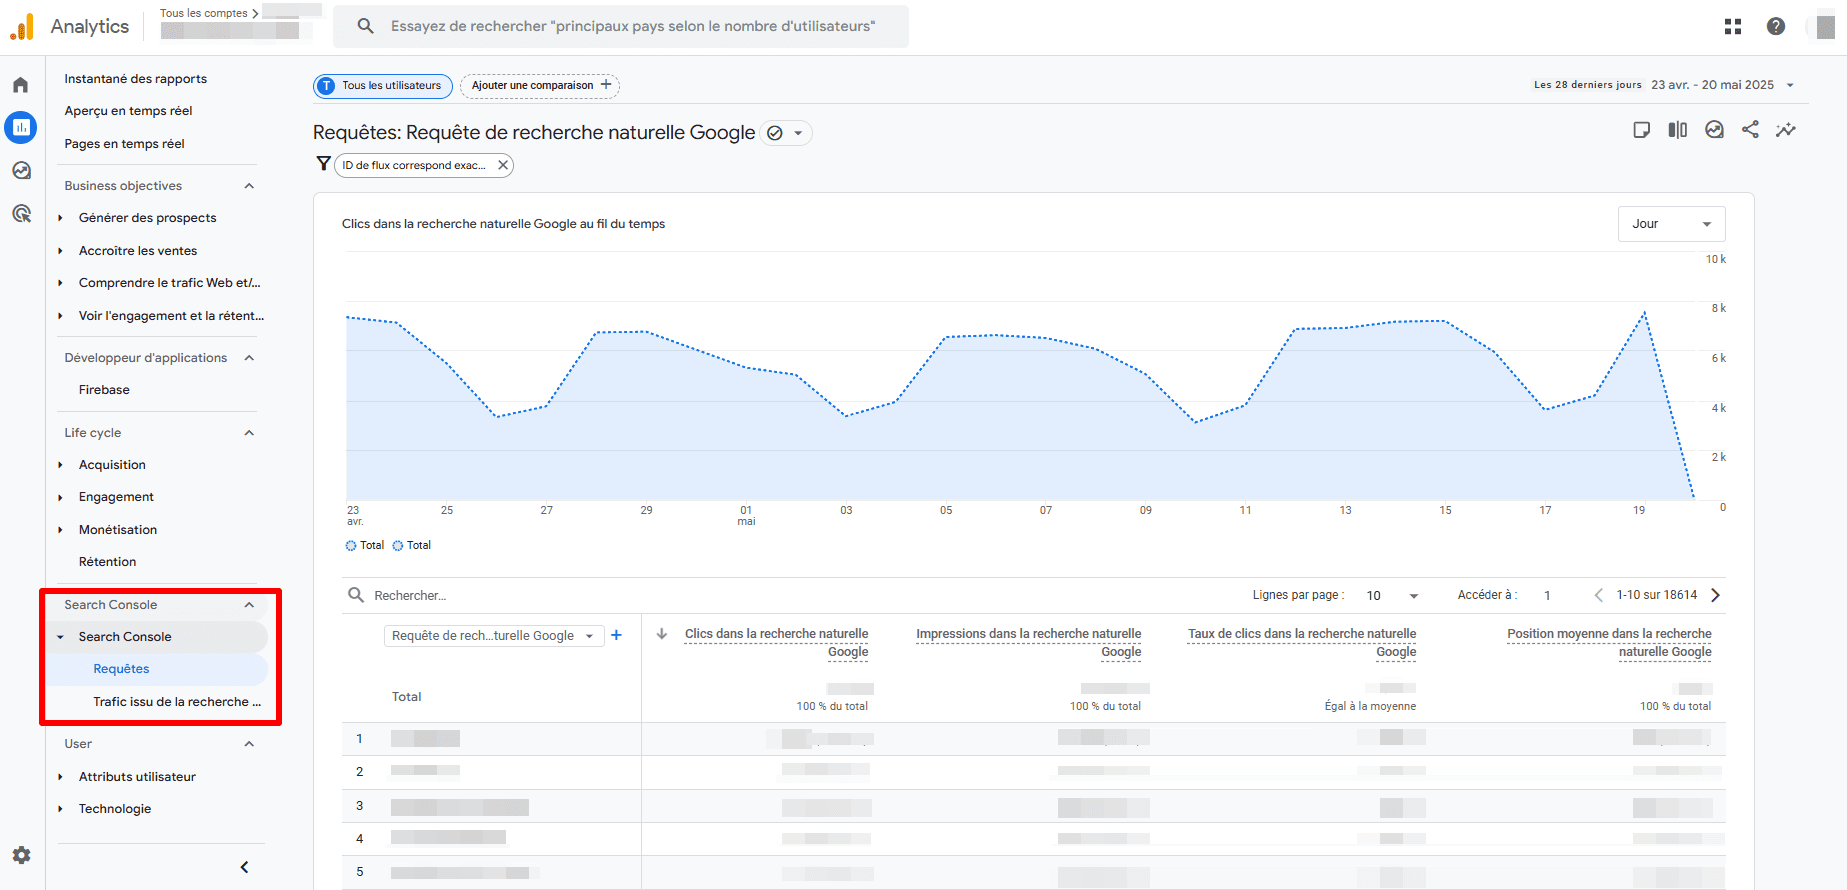The height and width of the screenshot is (890, 1847).
Task: Click the Google Analytics logo
Action: [x=22, y=27]
